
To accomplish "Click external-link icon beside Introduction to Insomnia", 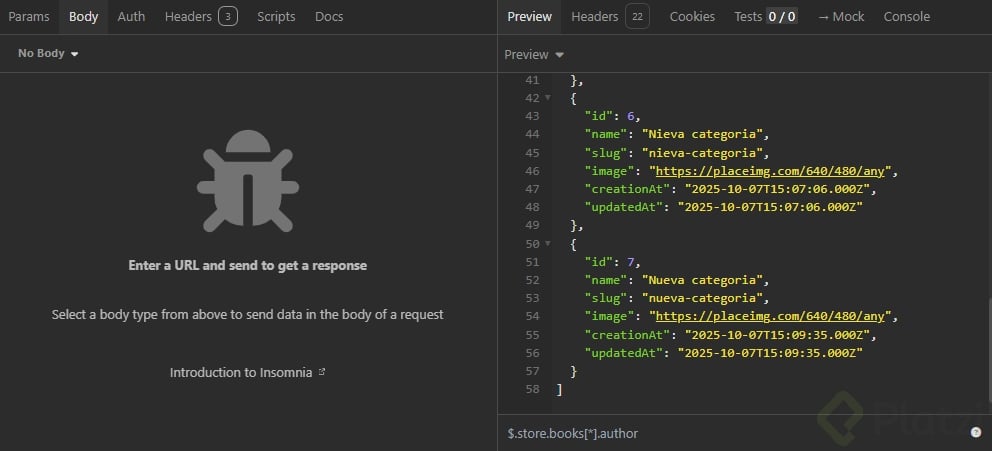I will (322, 372).
